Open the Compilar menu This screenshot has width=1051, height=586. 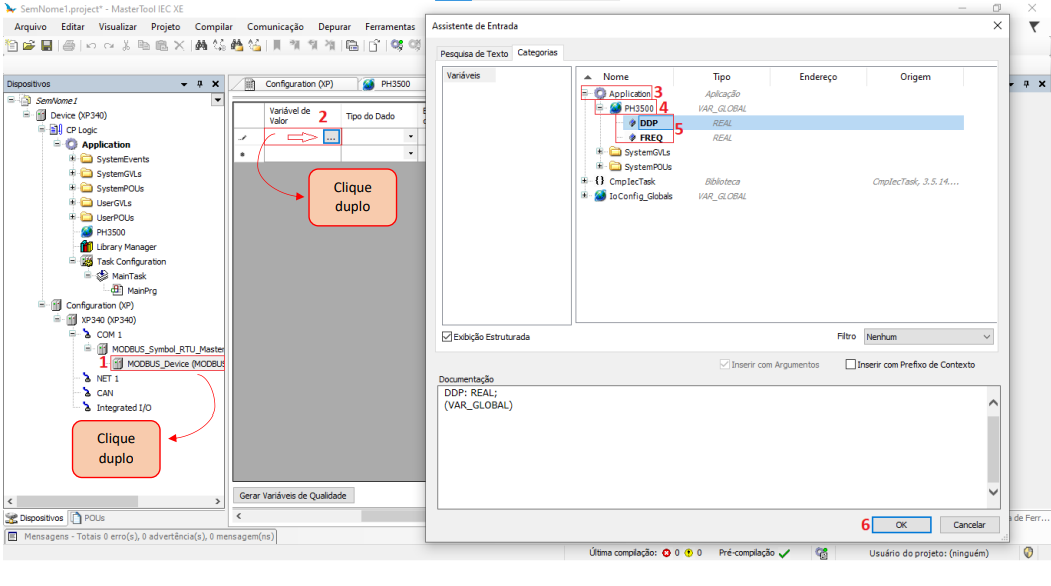[213, 27]
